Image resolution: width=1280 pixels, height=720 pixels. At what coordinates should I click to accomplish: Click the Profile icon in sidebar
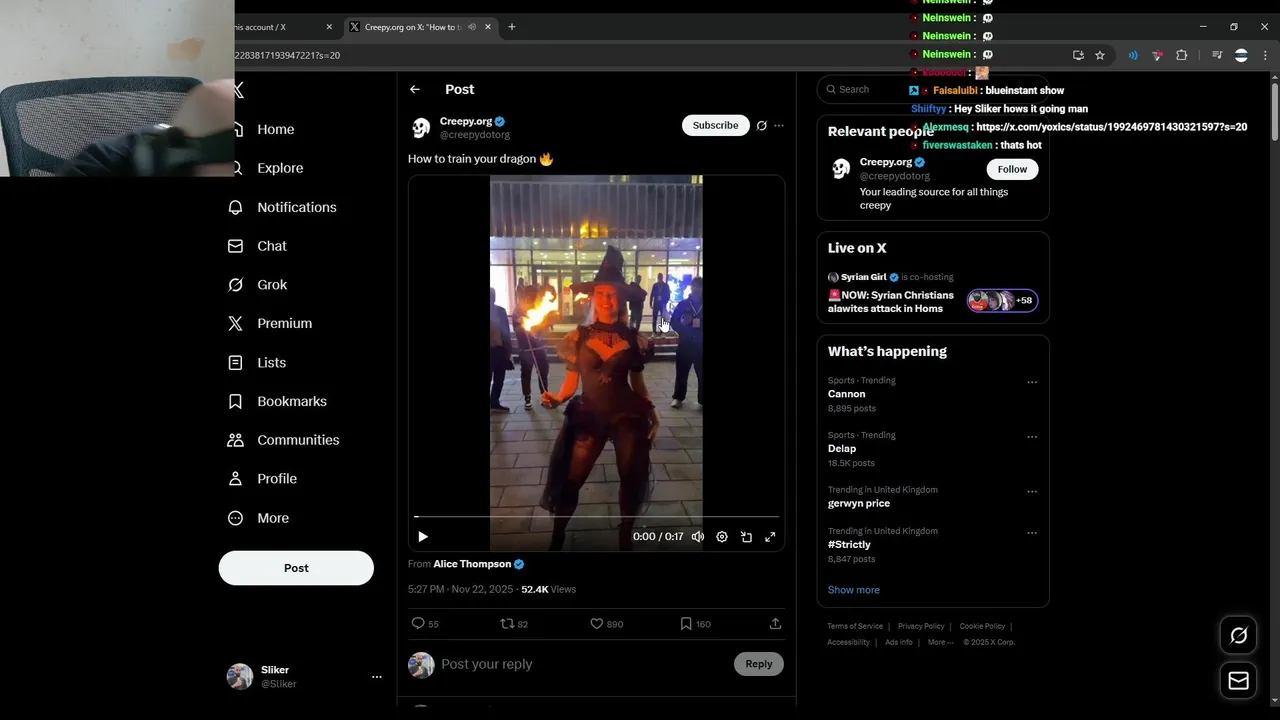point(236,479)
